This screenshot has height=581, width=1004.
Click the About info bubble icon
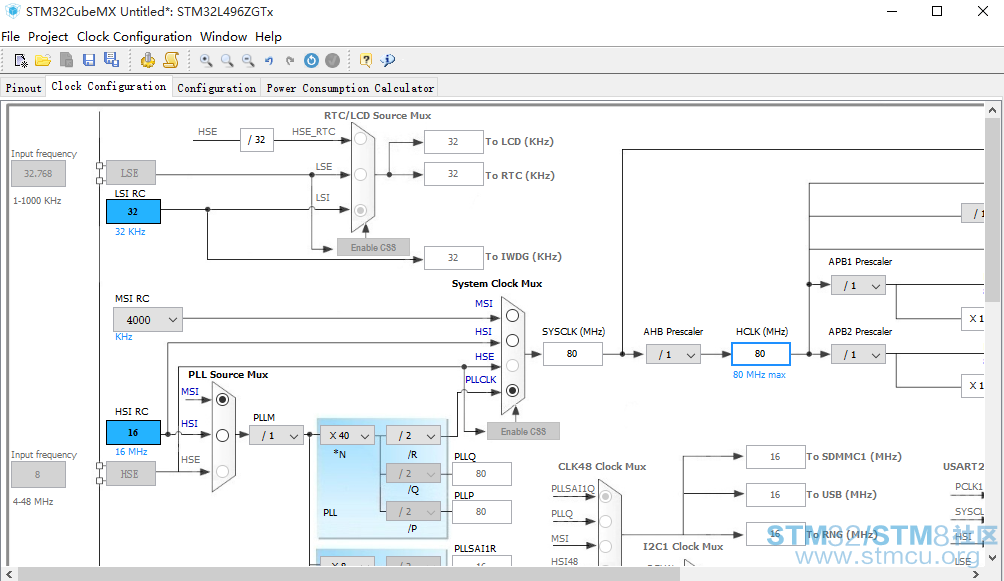387,60
